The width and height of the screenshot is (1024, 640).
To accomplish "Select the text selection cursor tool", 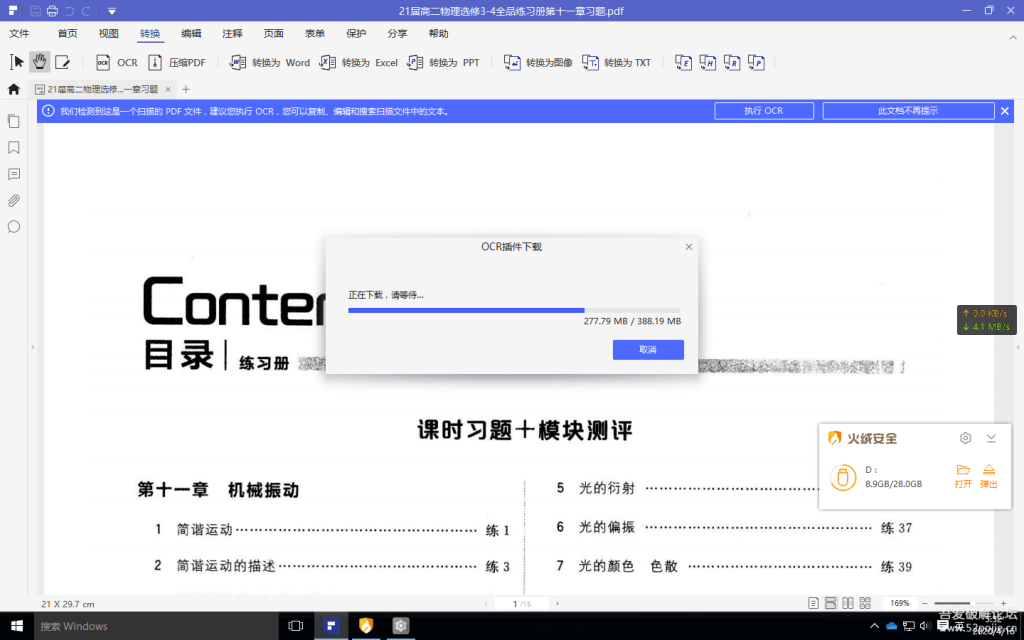I will point(17,62).
